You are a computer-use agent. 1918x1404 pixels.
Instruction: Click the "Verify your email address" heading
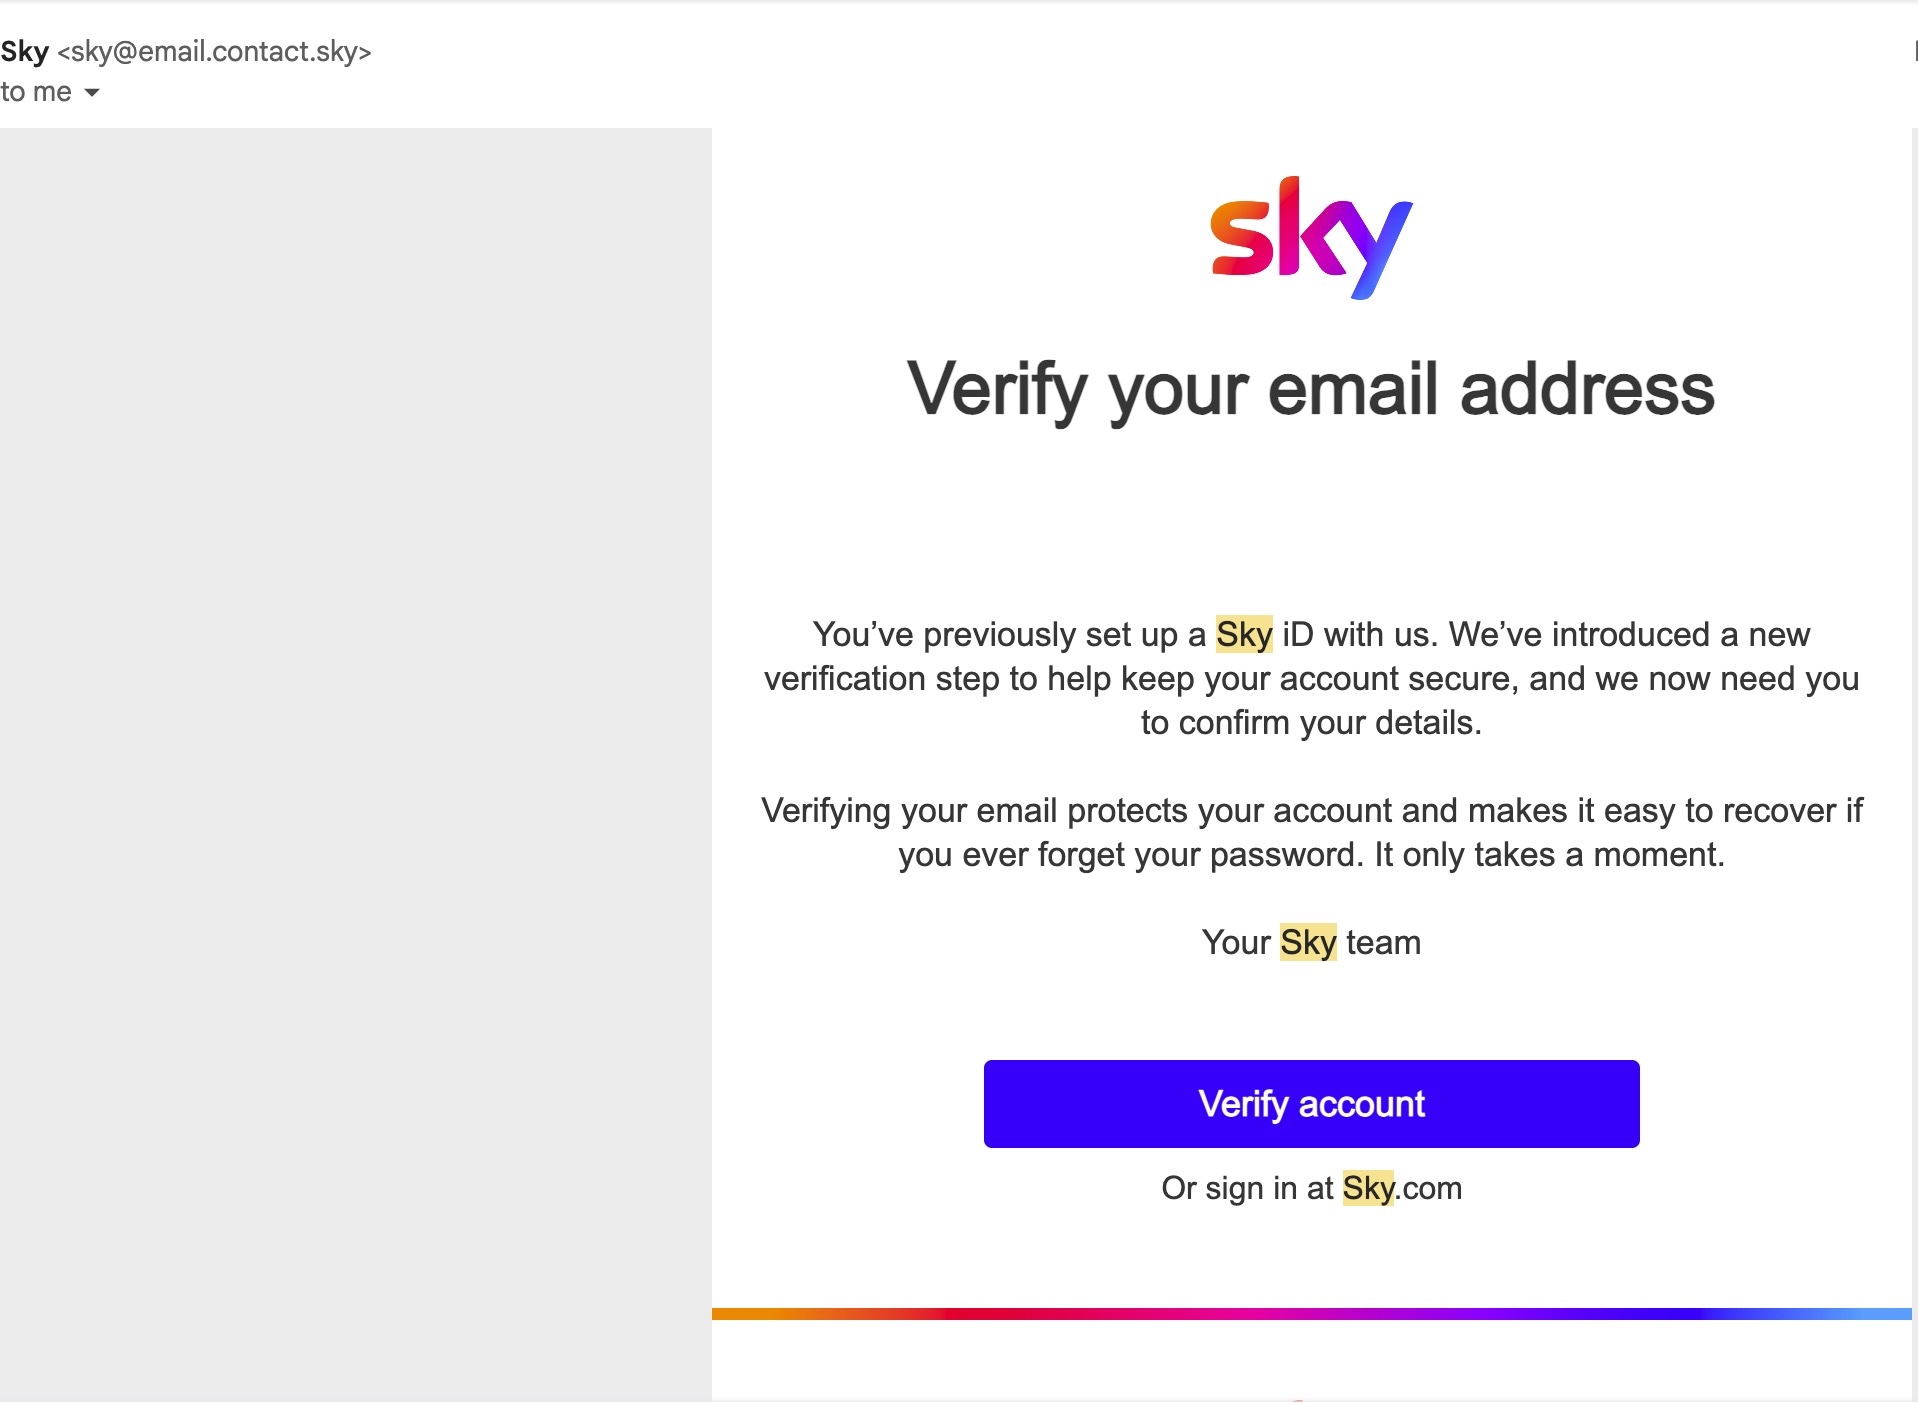tap(1310, 389)
